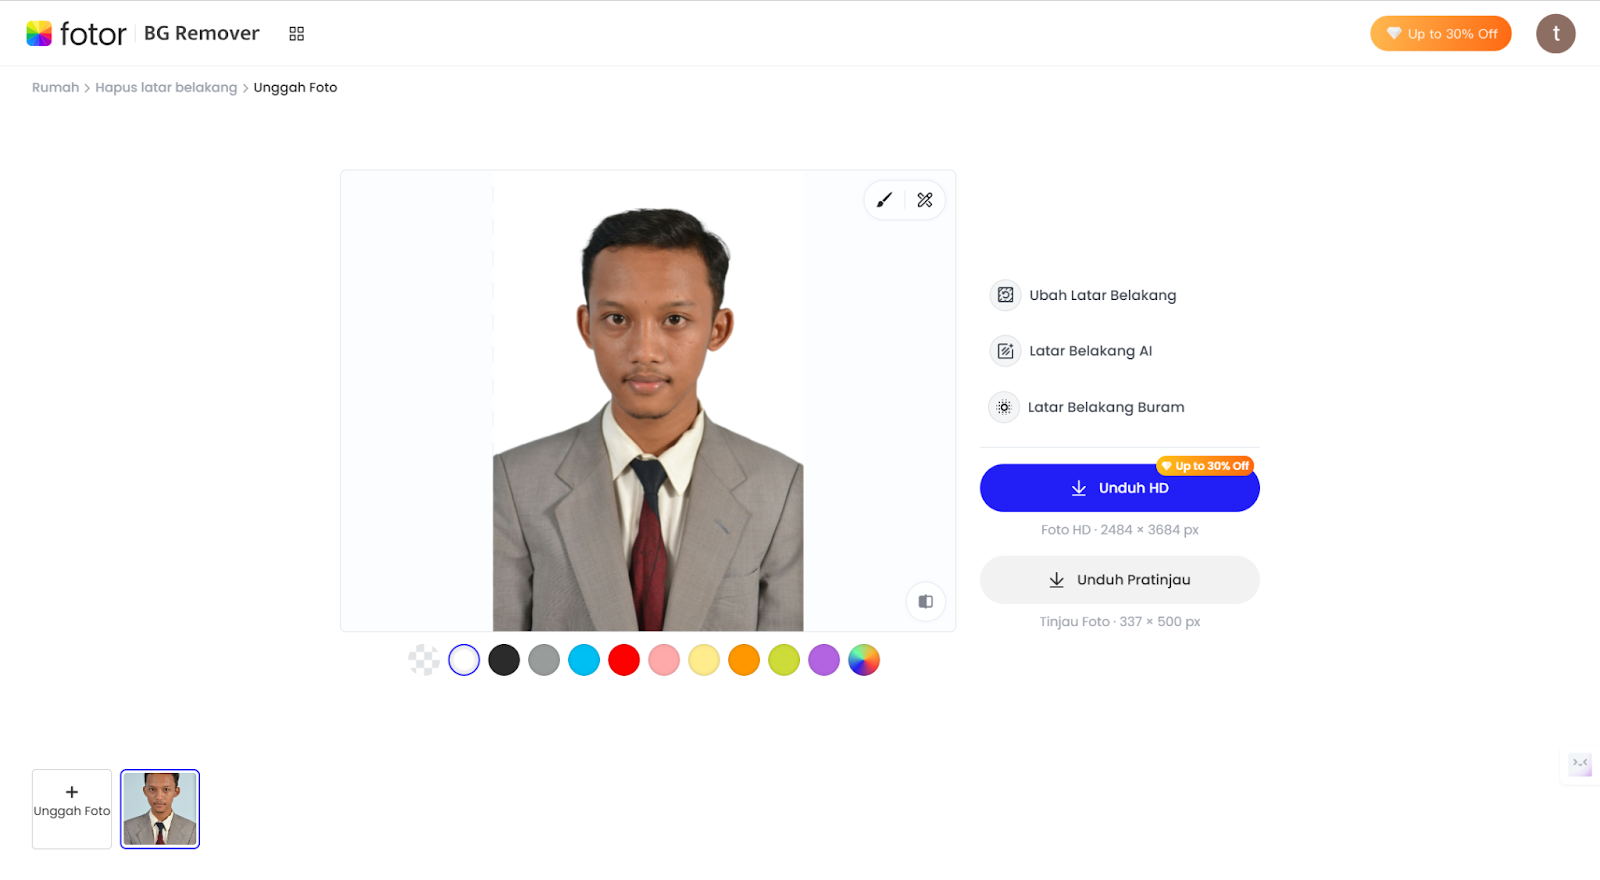This screenshot has height=880, width=1600.
Task: Click the Latar Belakang Buram icon
Action: click(x=1004, y=407)
